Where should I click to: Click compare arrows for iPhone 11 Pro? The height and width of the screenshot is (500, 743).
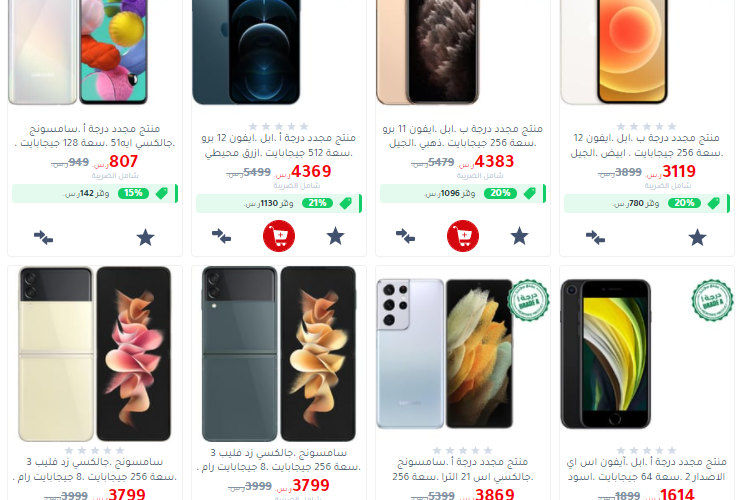point(405,236)
